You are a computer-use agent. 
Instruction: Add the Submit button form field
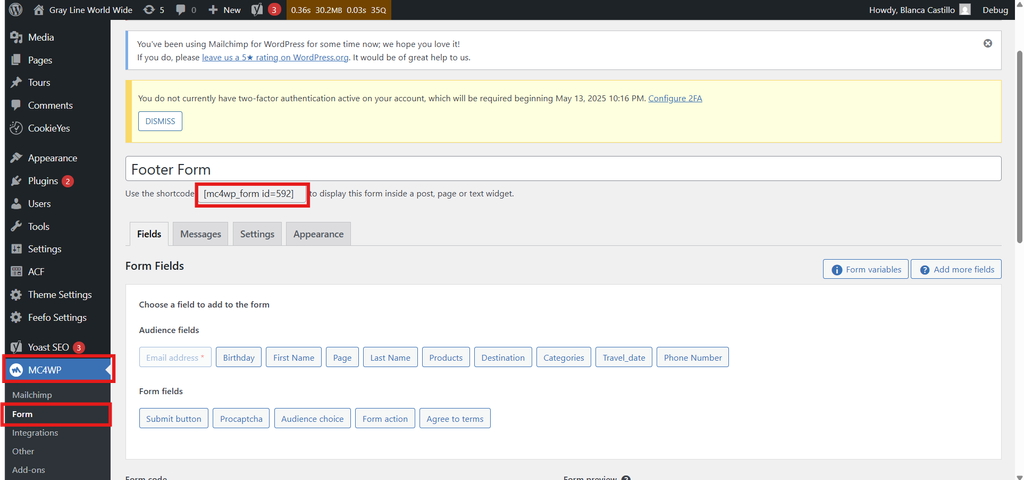click(174, 419)
